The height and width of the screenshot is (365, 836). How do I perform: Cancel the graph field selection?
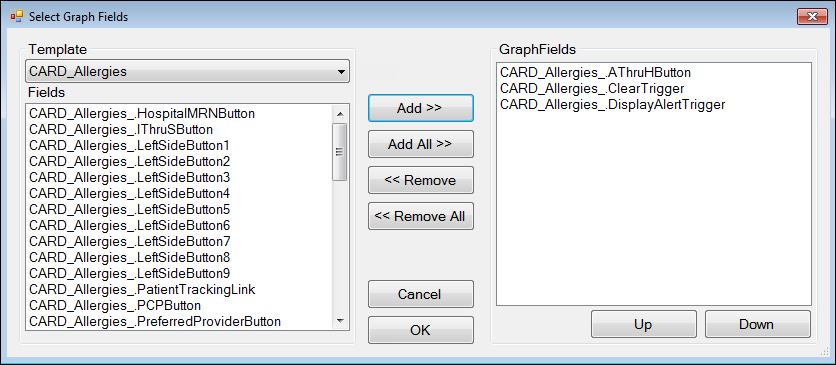click(420, 294)
